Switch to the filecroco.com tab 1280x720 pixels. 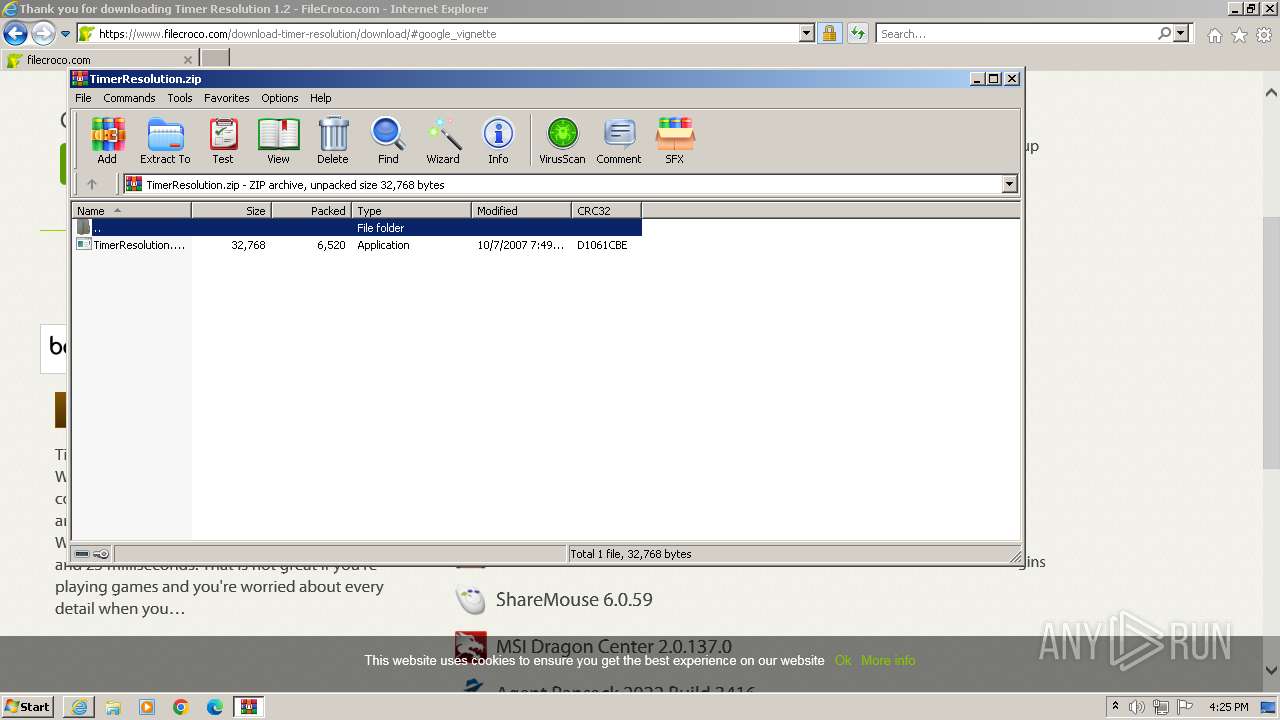[100, 59]
